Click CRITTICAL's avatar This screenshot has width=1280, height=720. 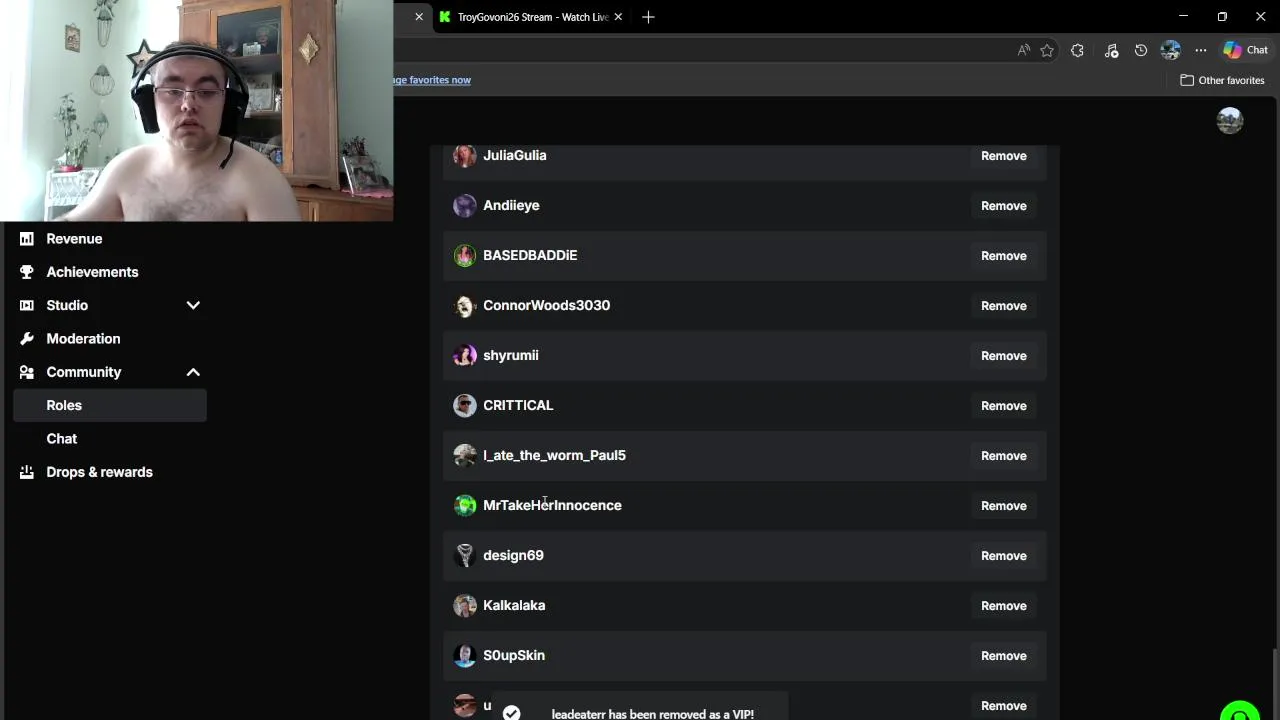pos(465,405)
